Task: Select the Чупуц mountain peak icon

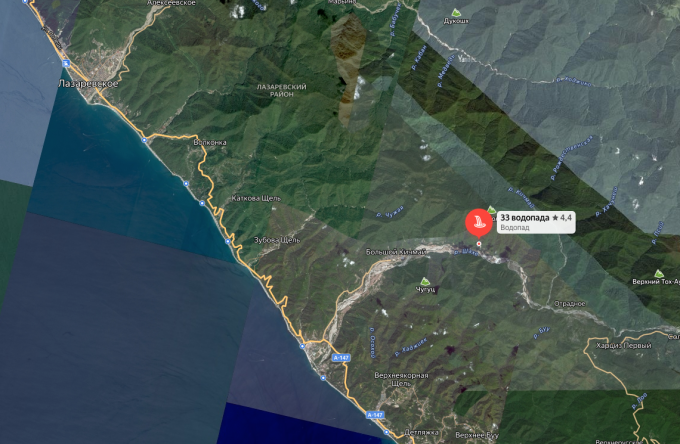Action: (425, 281)
